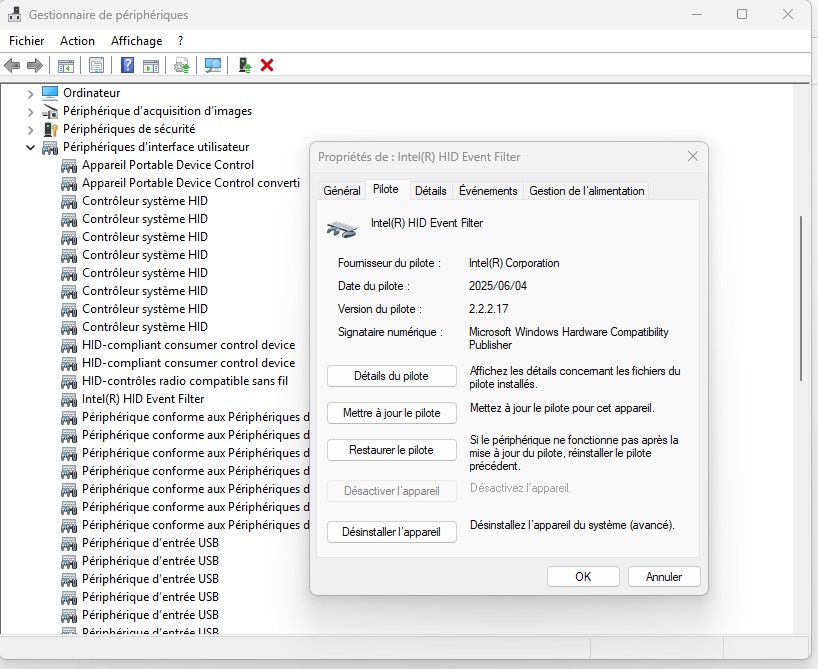The width and height of the screenshot is (818, 669).
Task: Click the update driver toolbar icon
Action: pos(181,65)
